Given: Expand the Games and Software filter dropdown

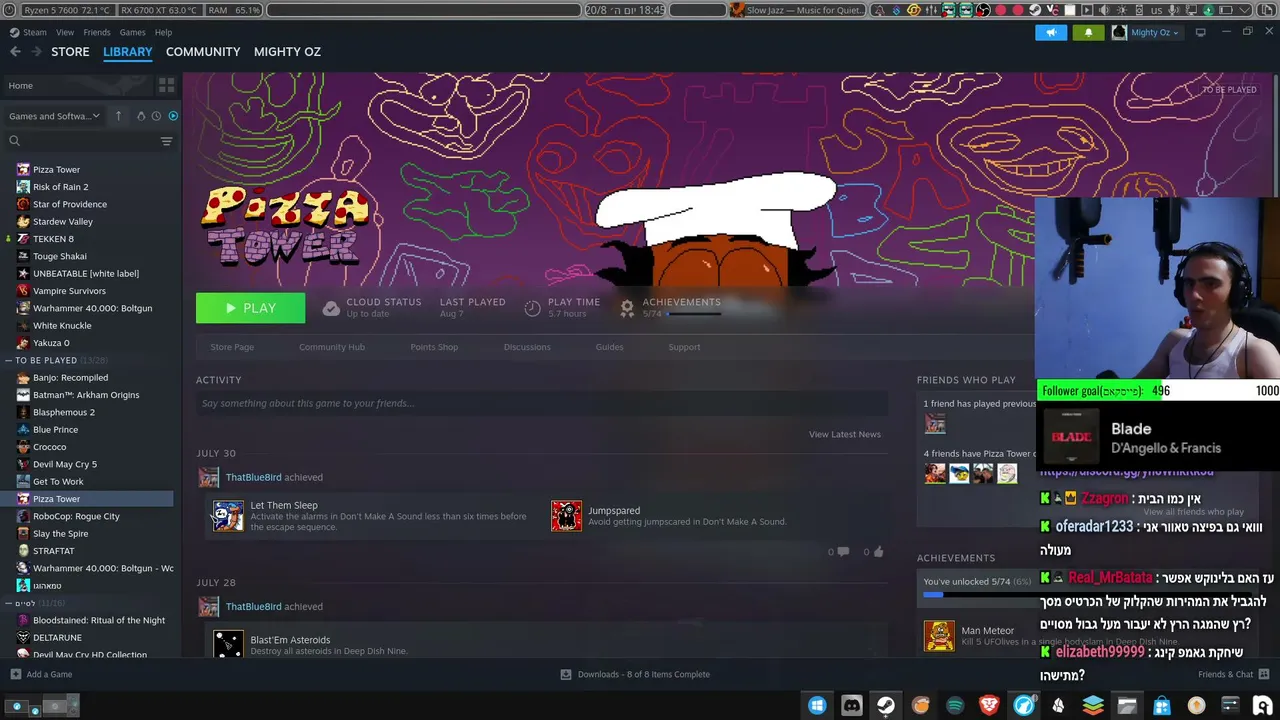Looking at the screenshot, I should pos(55,116).
